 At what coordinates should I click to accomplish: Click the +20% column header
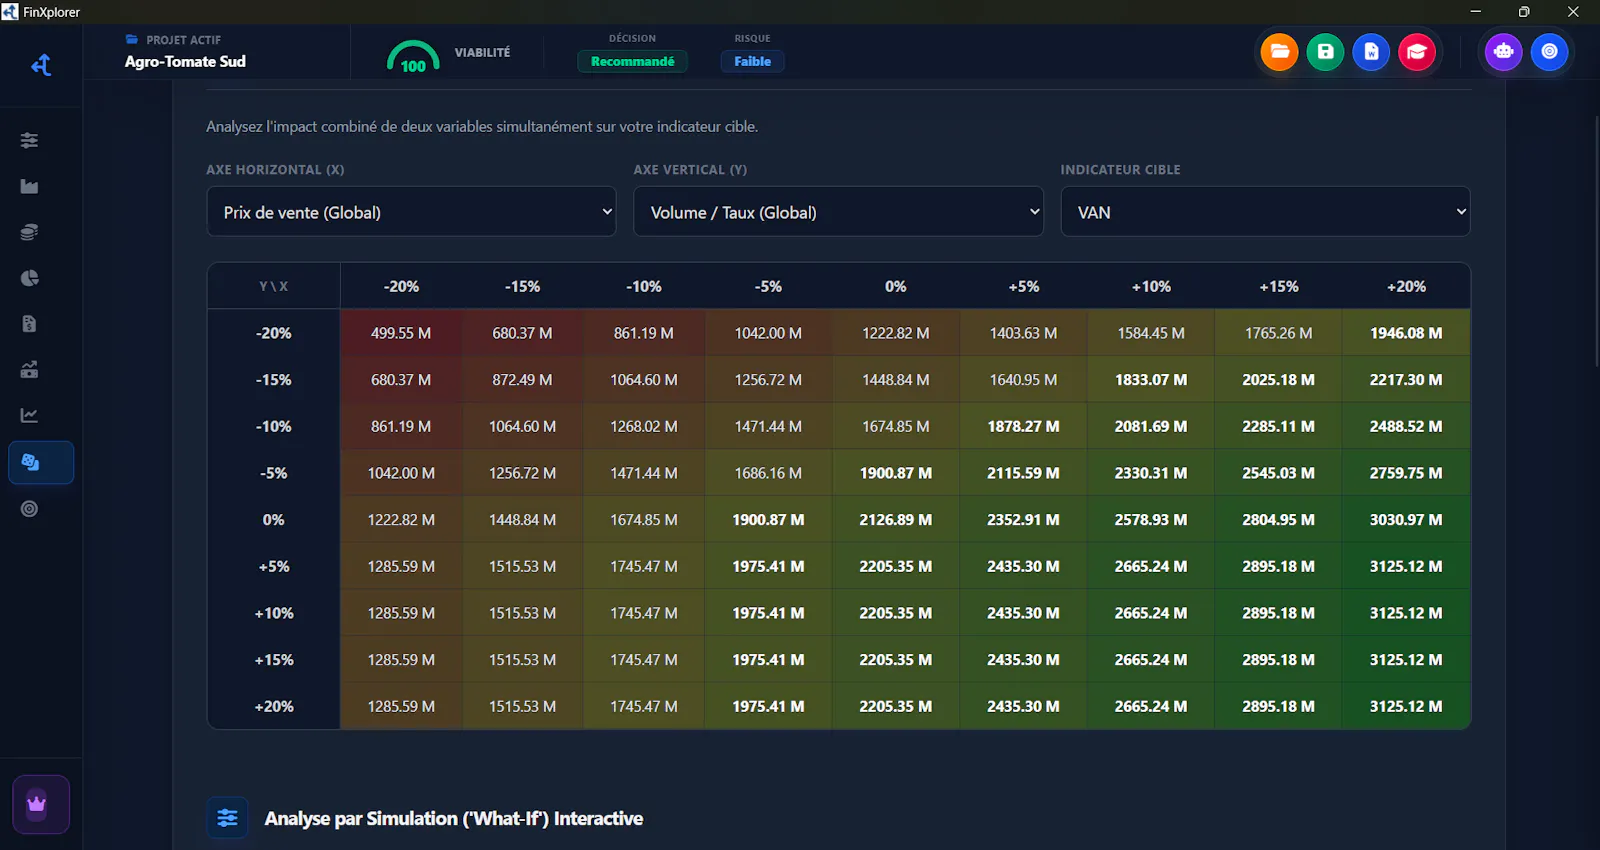click(x=1406, y=286)
